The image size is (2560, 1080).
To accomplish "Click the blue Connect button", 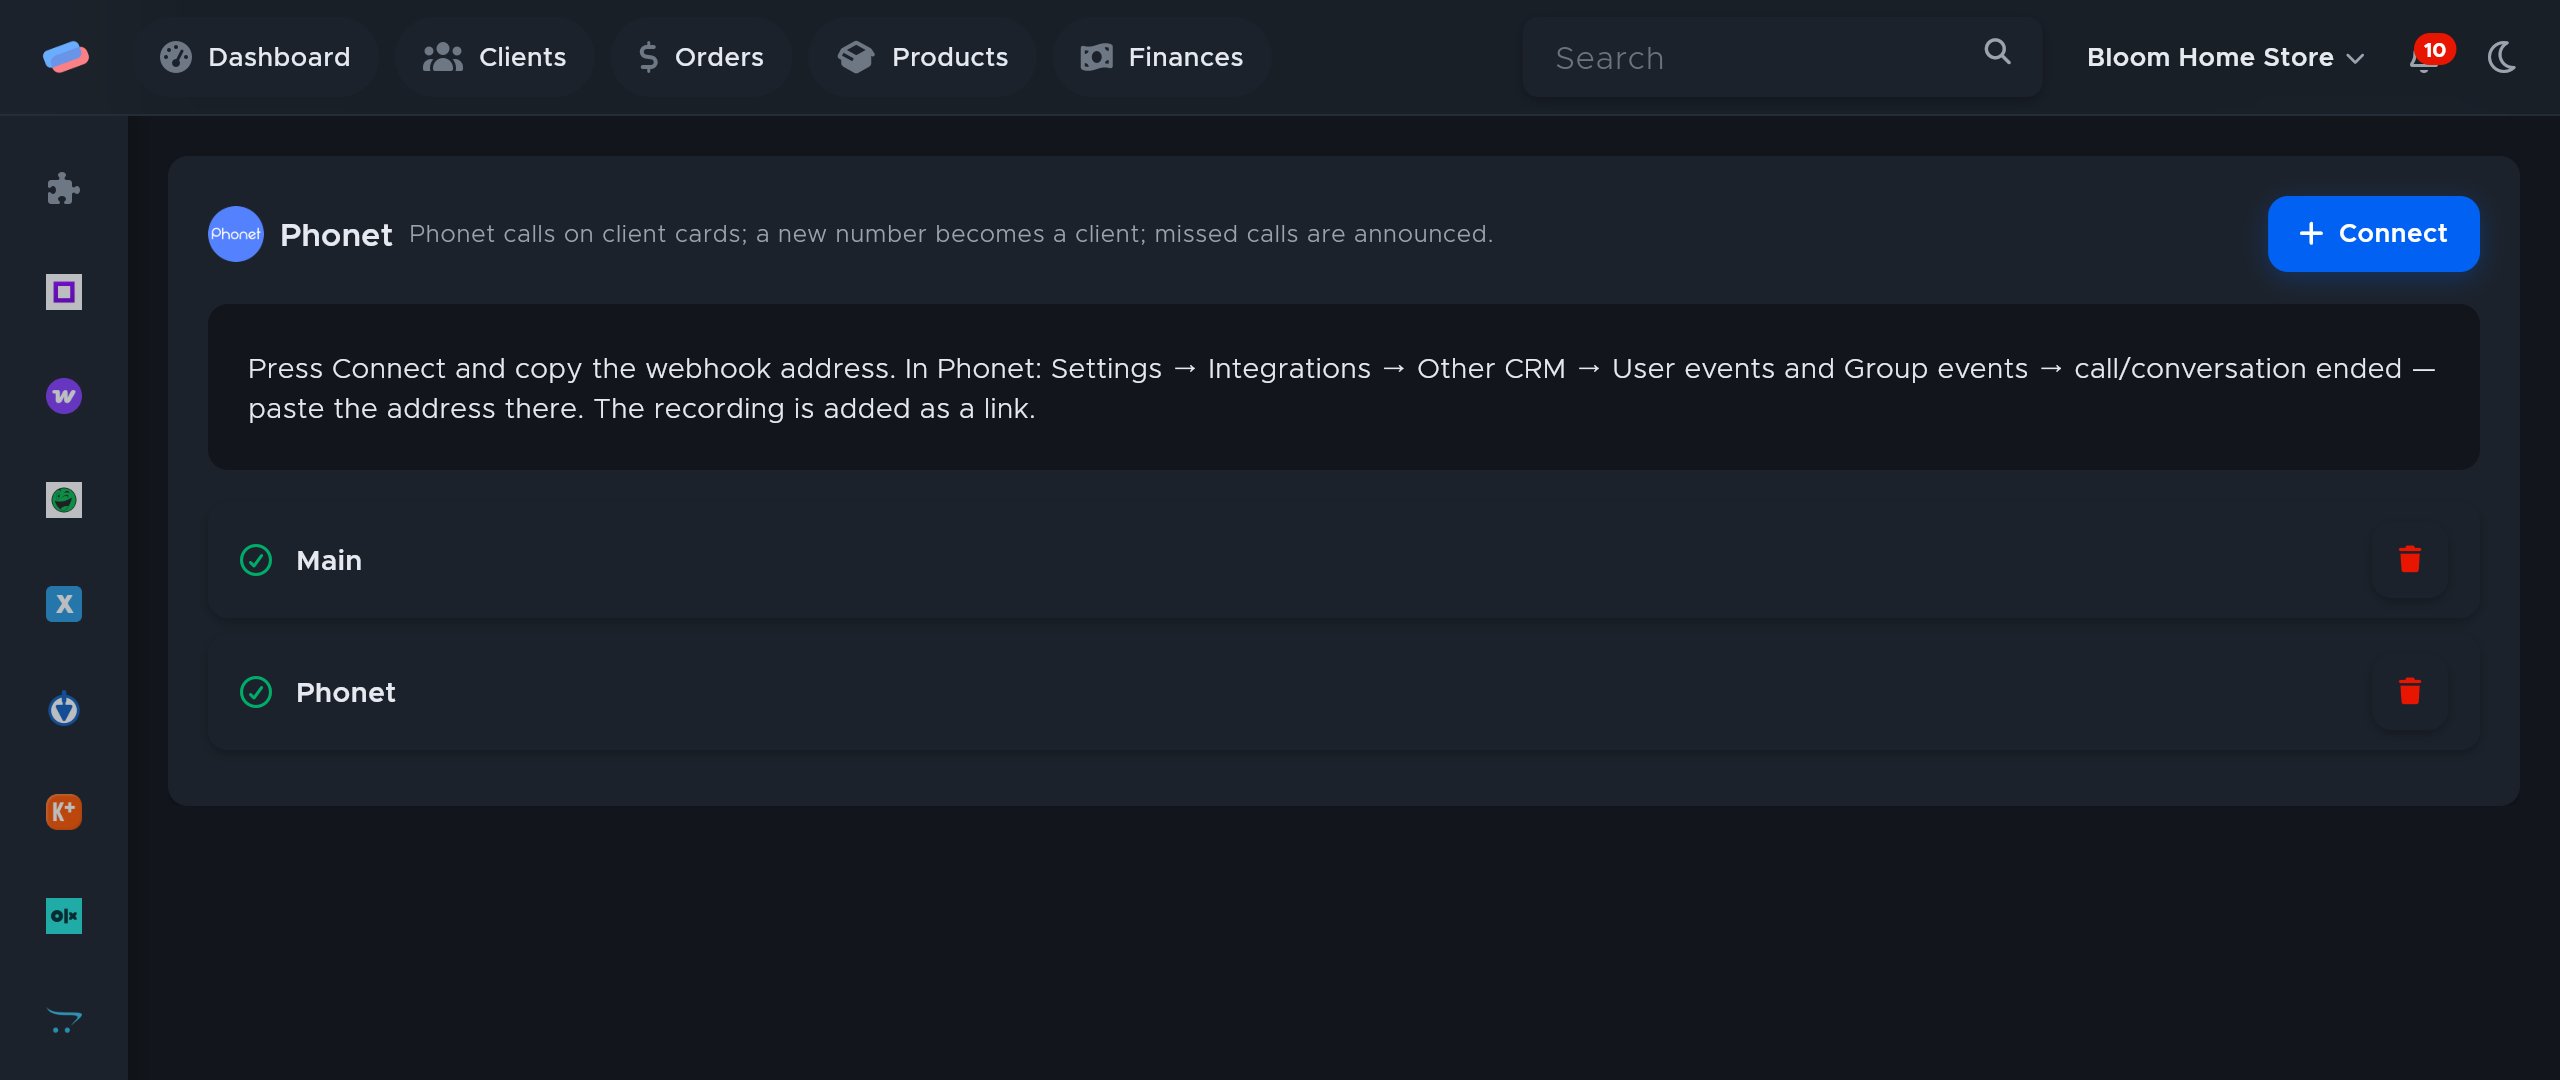I will [x=2373, y=234].
